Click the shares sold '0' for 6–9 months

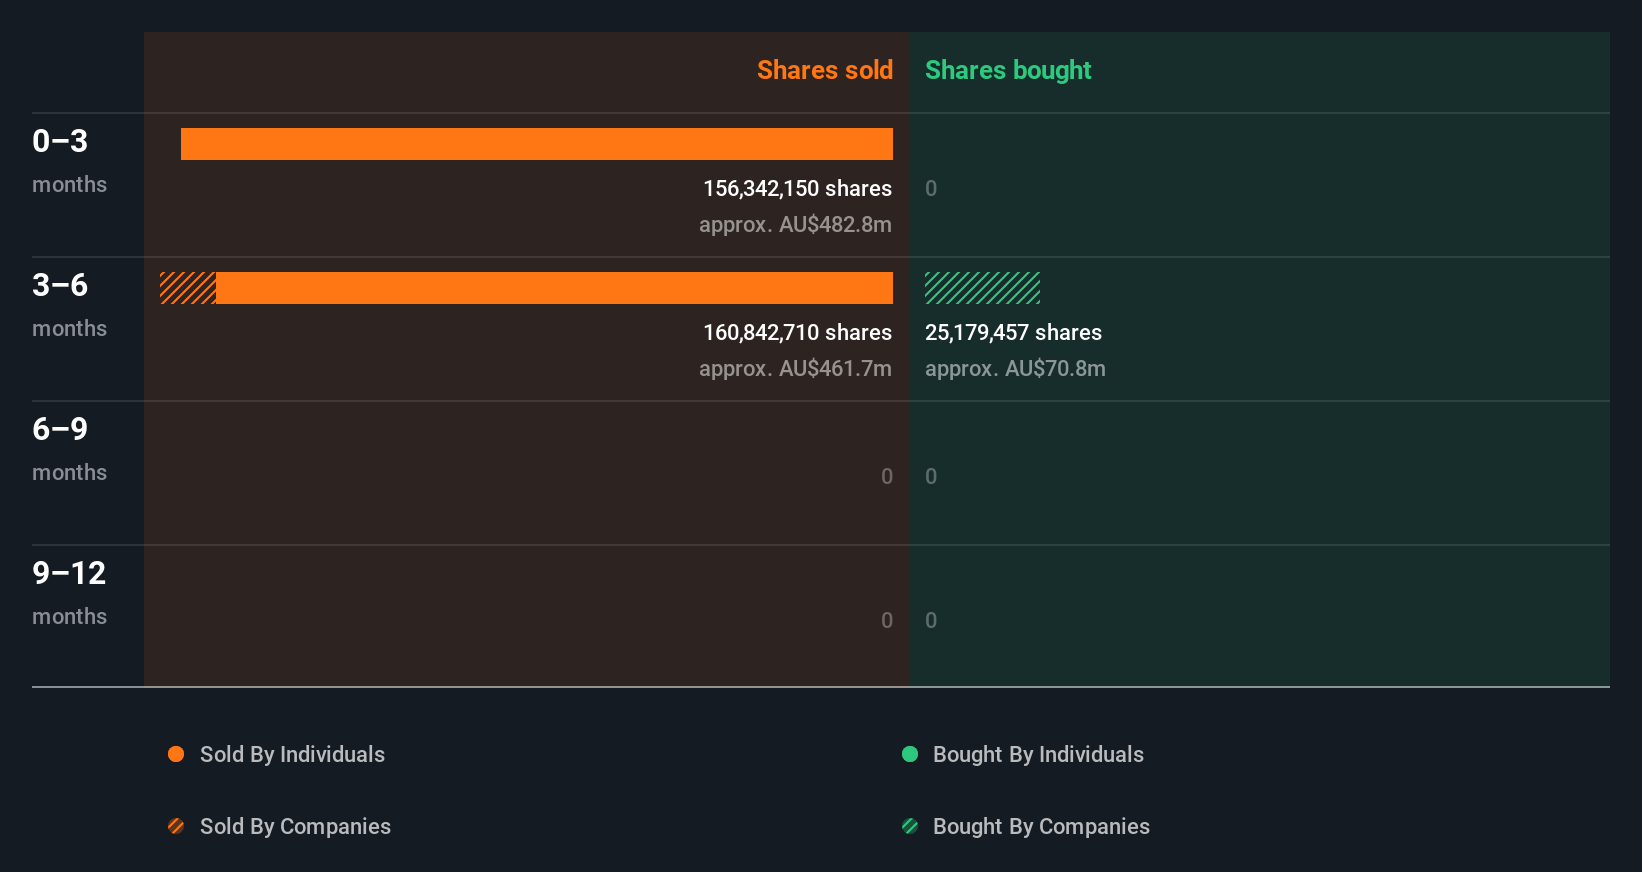click(887, 476)
